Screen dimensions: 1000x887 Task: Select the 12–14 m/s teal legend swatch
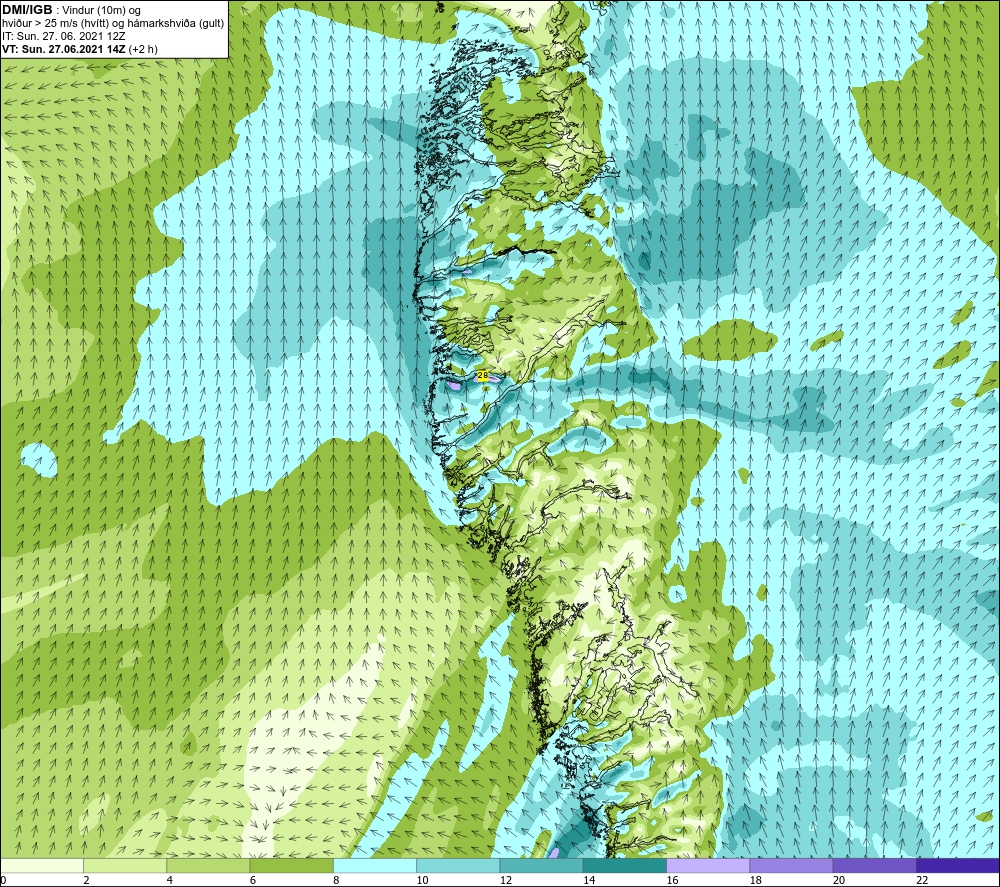coord(541,865)
